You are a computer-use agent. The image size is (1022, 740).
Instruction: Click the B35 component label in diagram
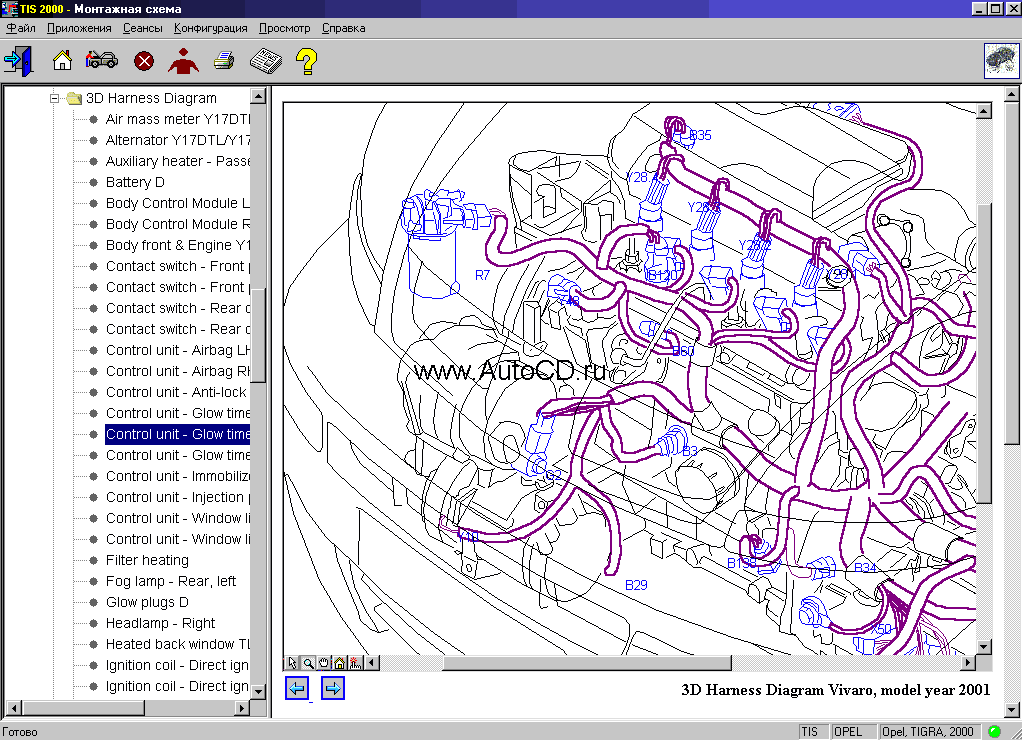(700, 135)
